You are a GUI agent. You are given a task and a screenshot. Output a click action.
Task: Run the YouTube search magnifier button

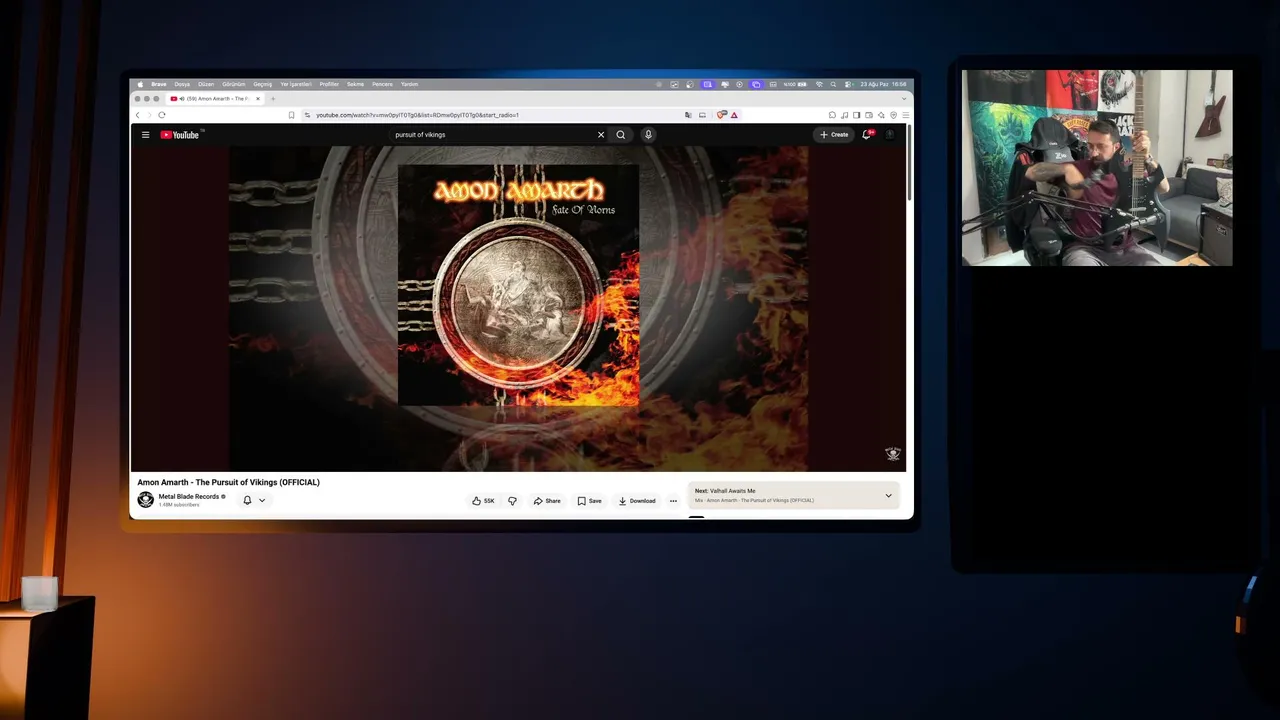621,135
